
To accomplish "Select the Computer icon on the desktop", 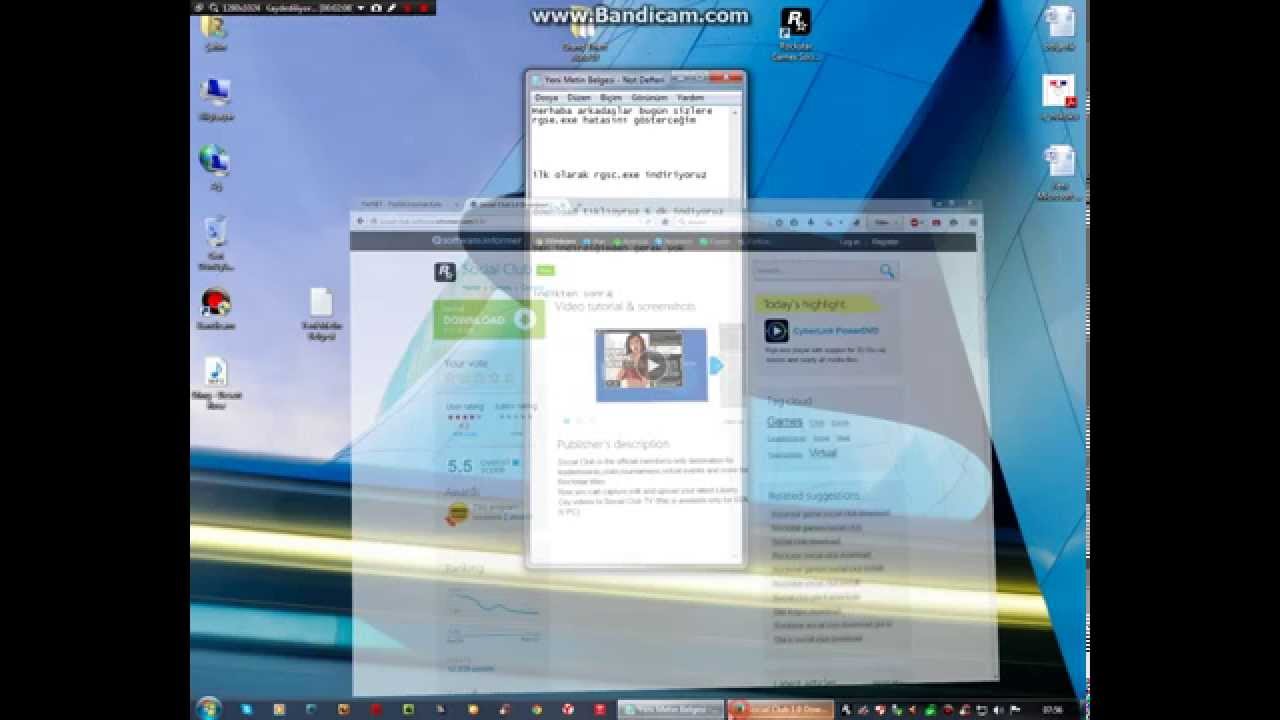I will click(x=215, y=99).
